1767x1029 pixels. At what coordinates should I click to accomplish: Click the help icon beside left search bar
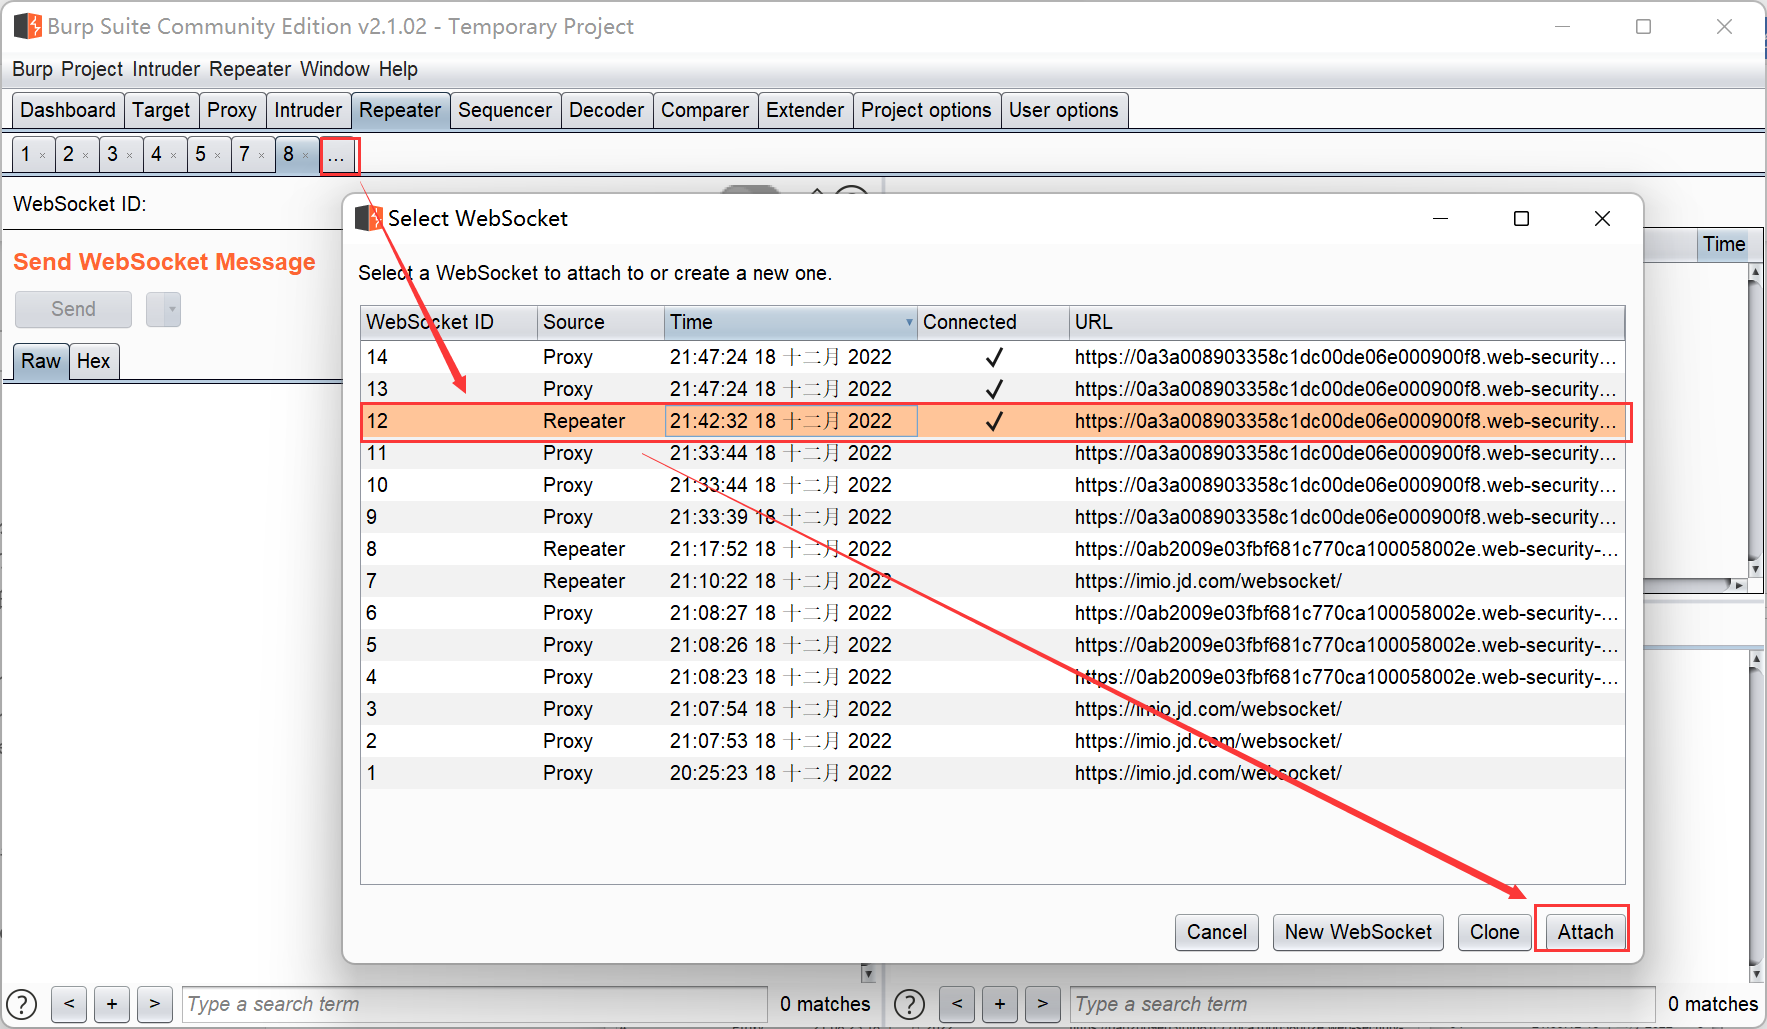21,1004
